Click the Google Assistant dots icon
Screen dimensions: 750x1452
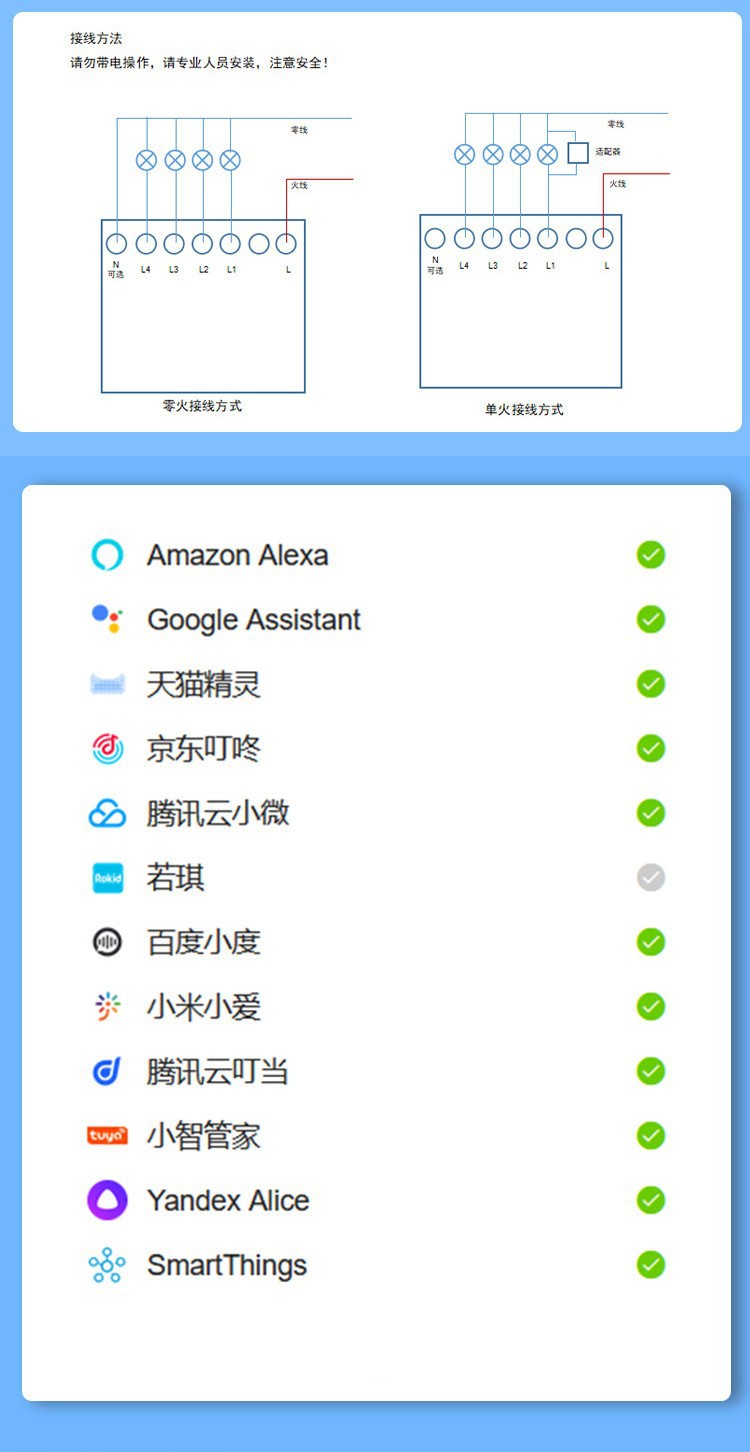coord(107,619)
